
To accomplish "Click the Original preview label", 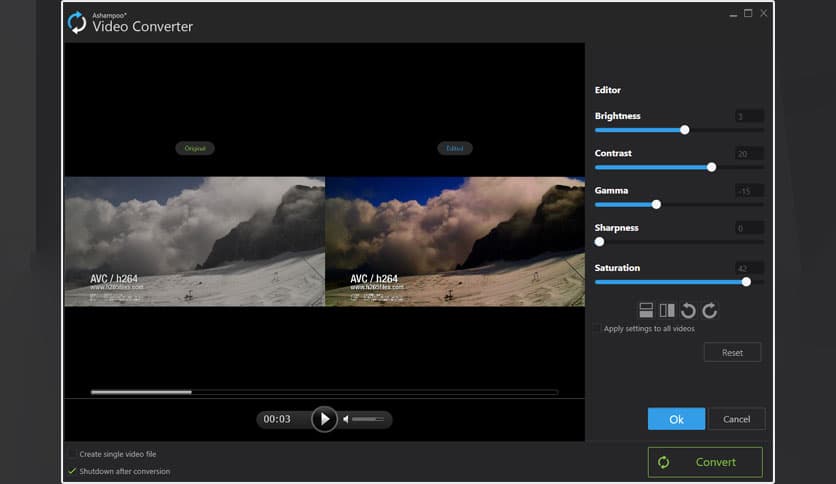I will tap(195, 148).
